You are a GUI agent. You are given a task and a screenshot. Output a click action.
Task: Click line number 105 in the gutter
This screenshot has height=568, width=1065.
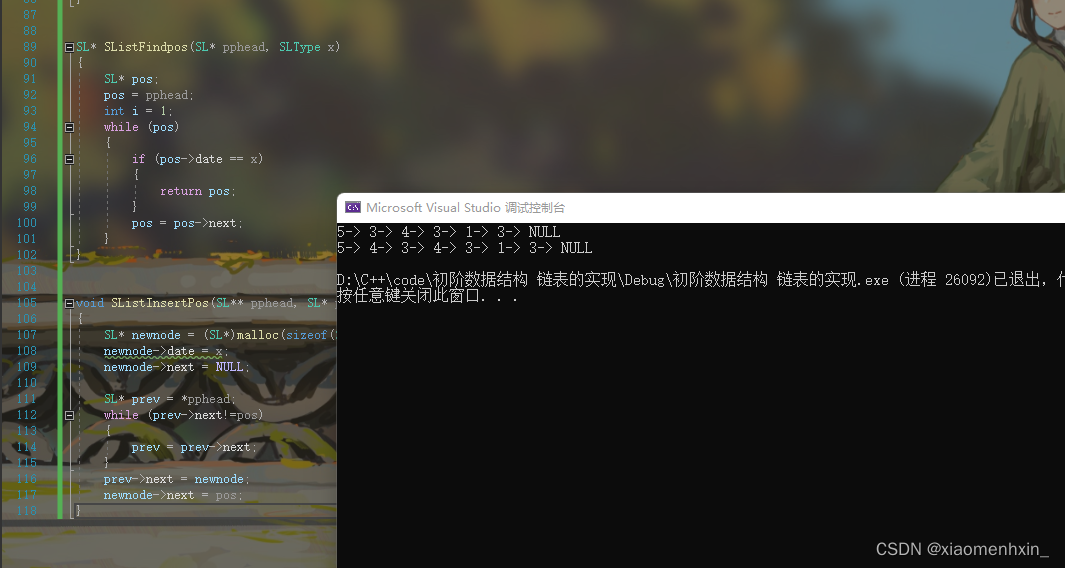click(26, 303)
